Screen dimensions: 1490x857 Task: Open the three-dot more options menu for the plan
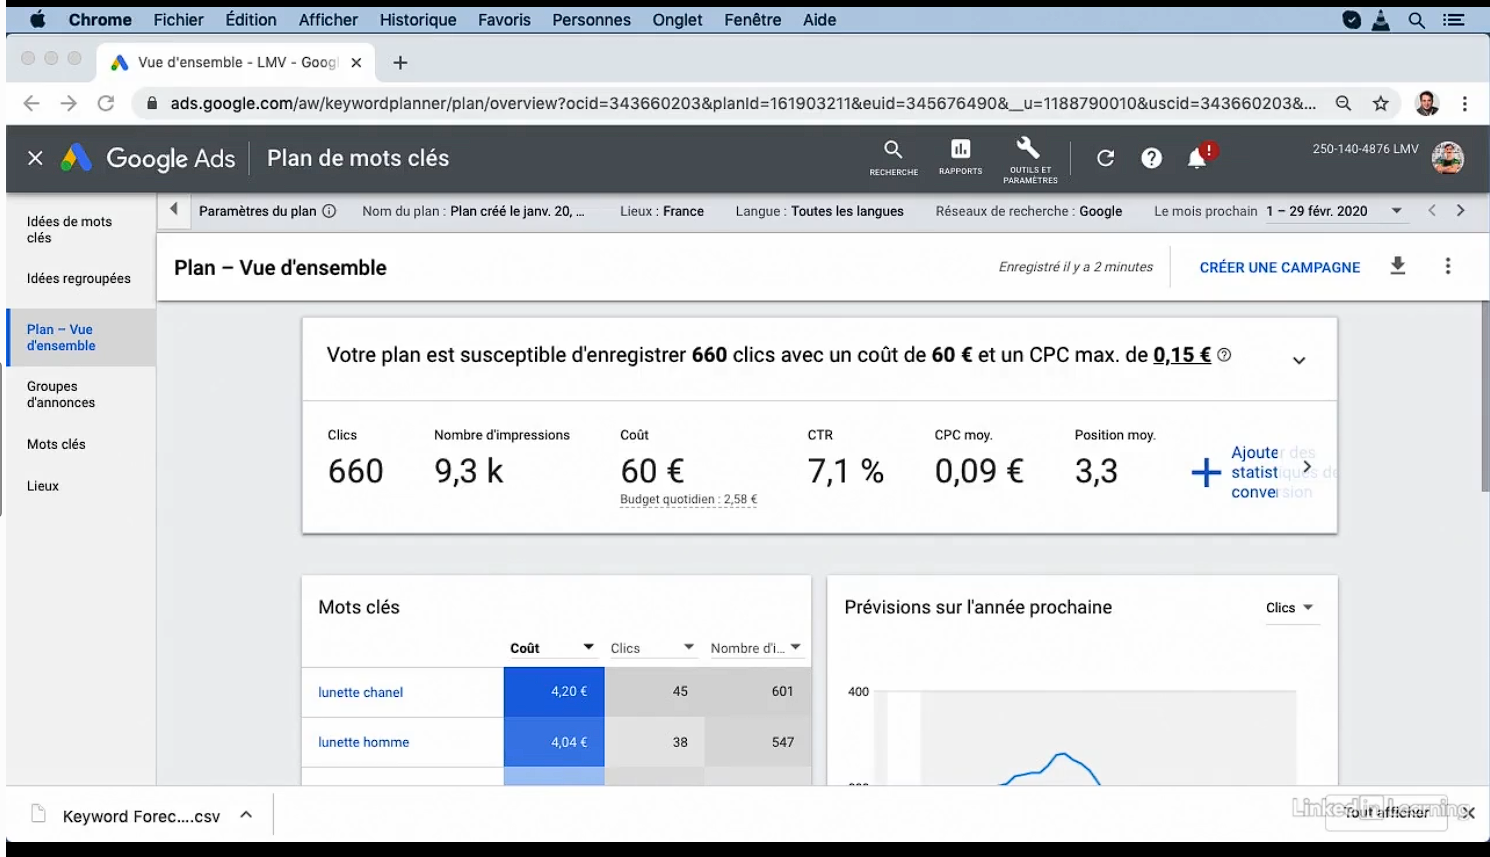[x=1447, y=266]
